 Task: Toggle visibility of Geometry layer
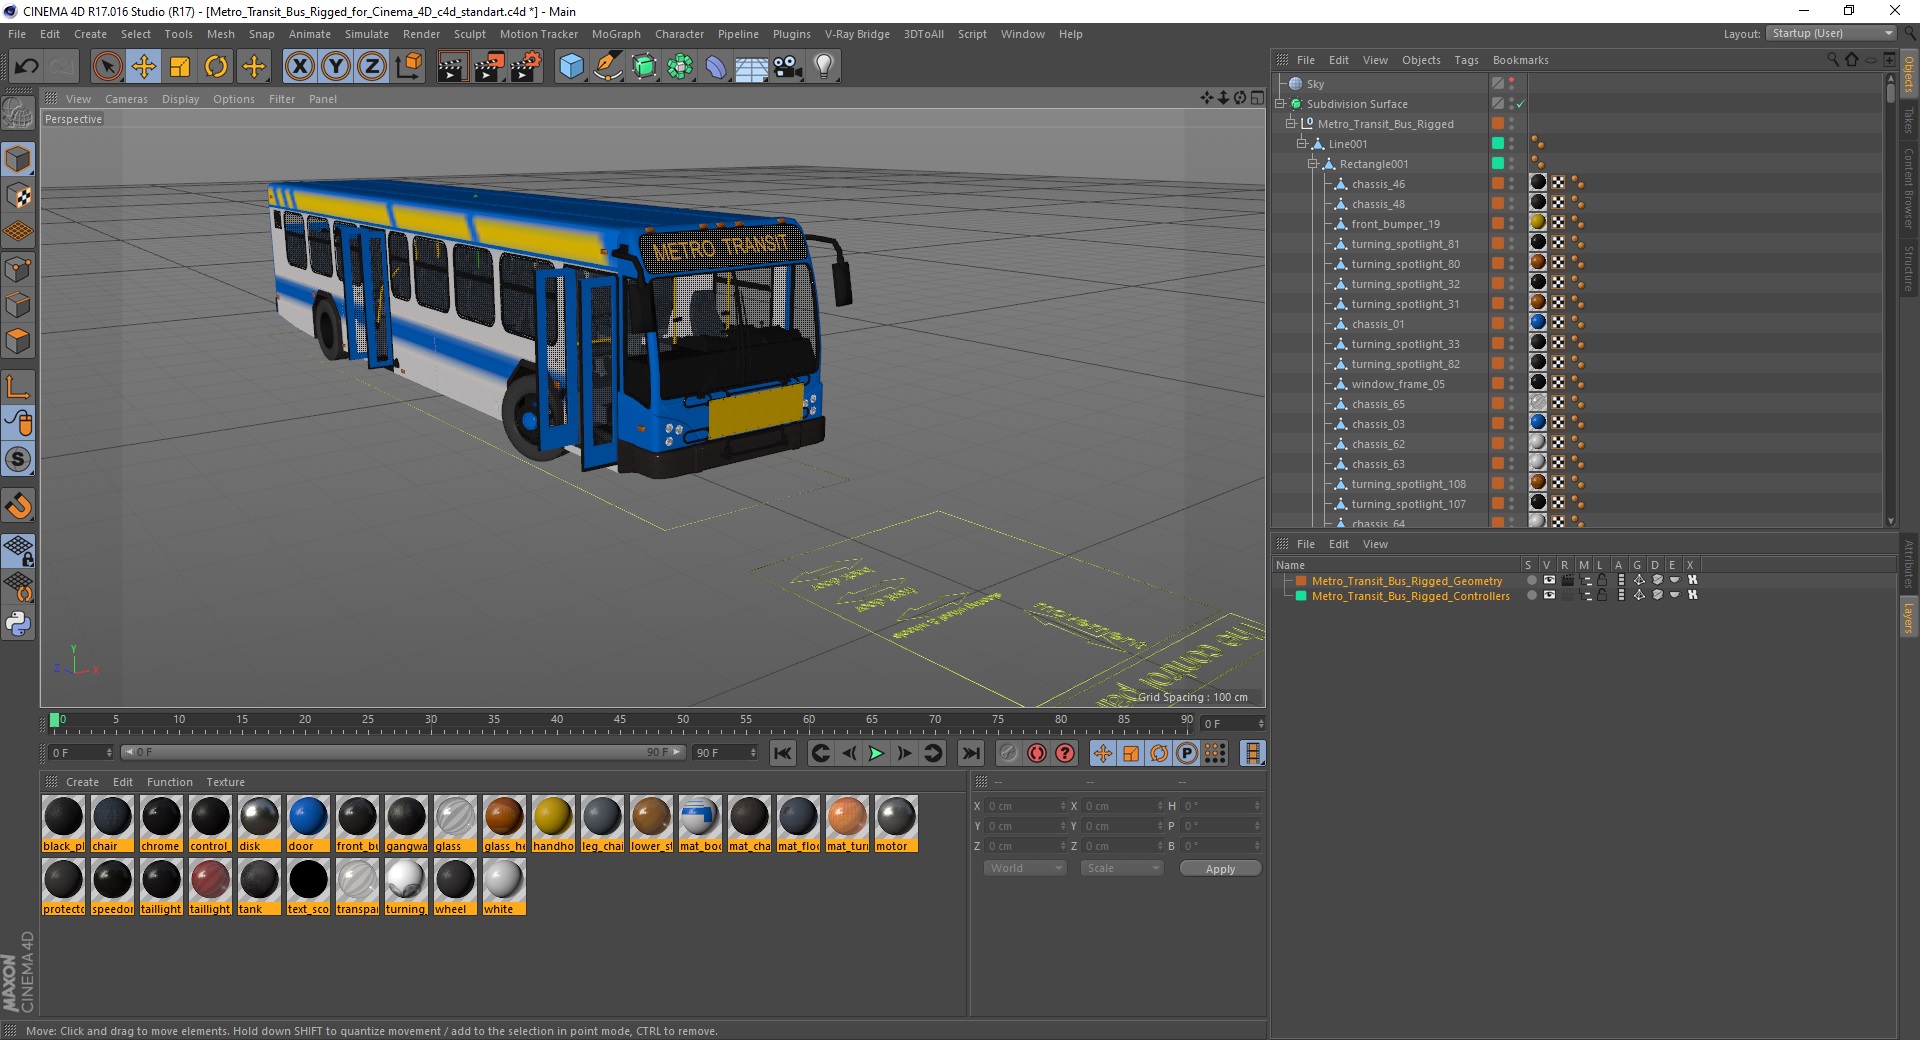coord(1549,580)
